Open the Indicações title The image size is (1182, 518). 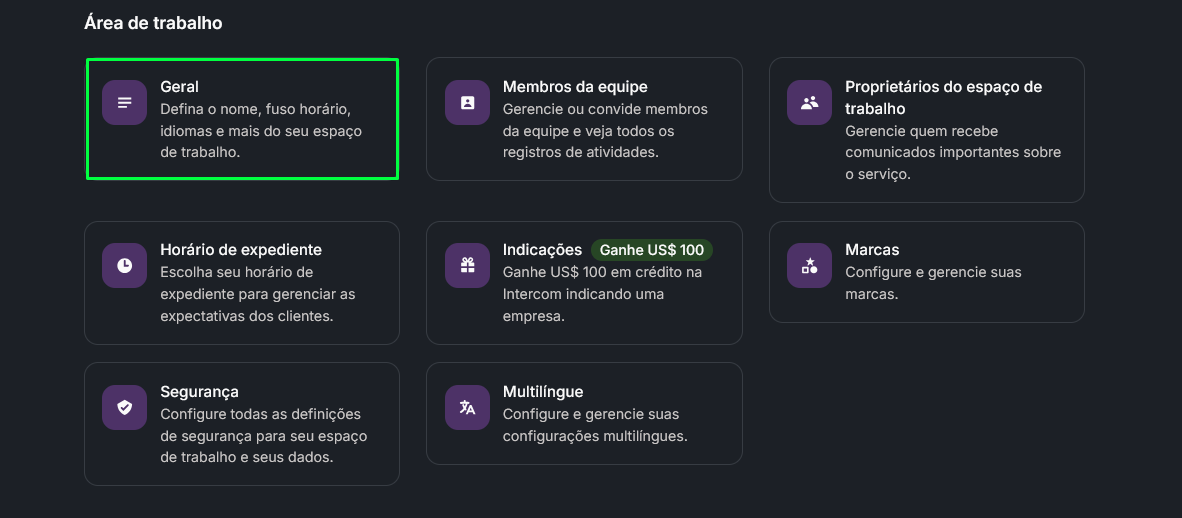click(543, 250)
